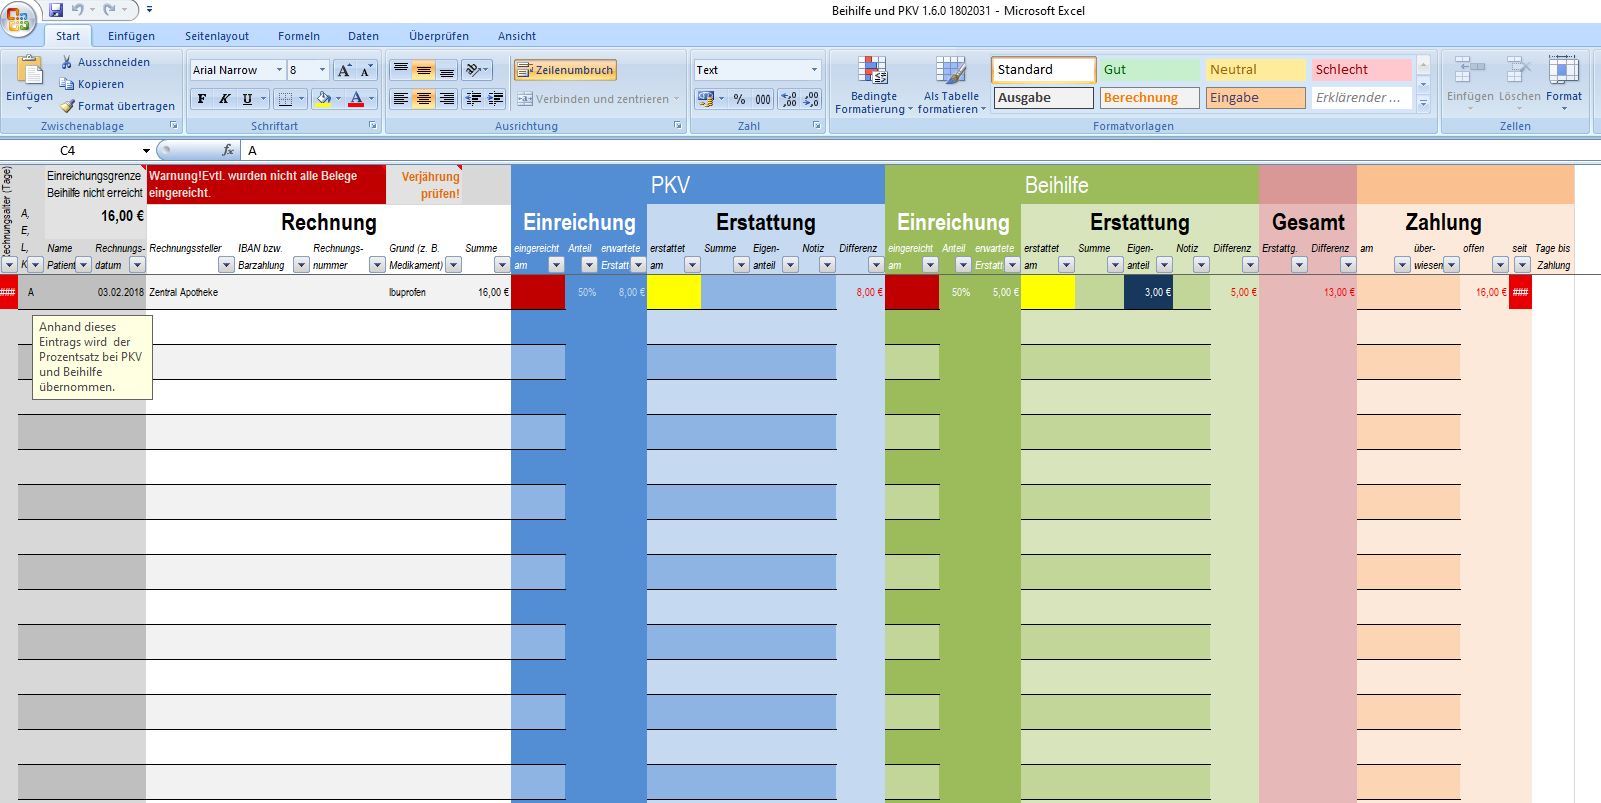Toggle italic formatting (K)

[x=225, y=99]
